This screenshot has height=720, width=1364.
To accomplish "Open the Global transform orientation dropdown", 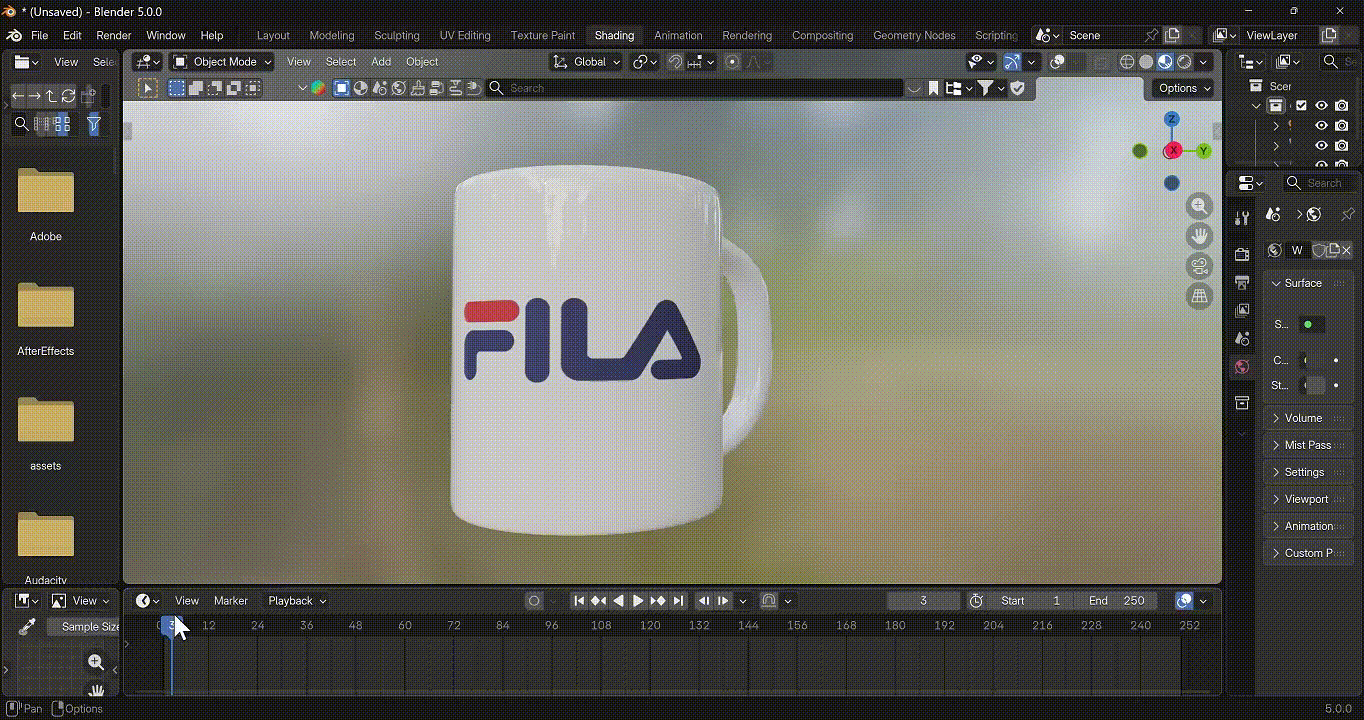I will [587, 62].
